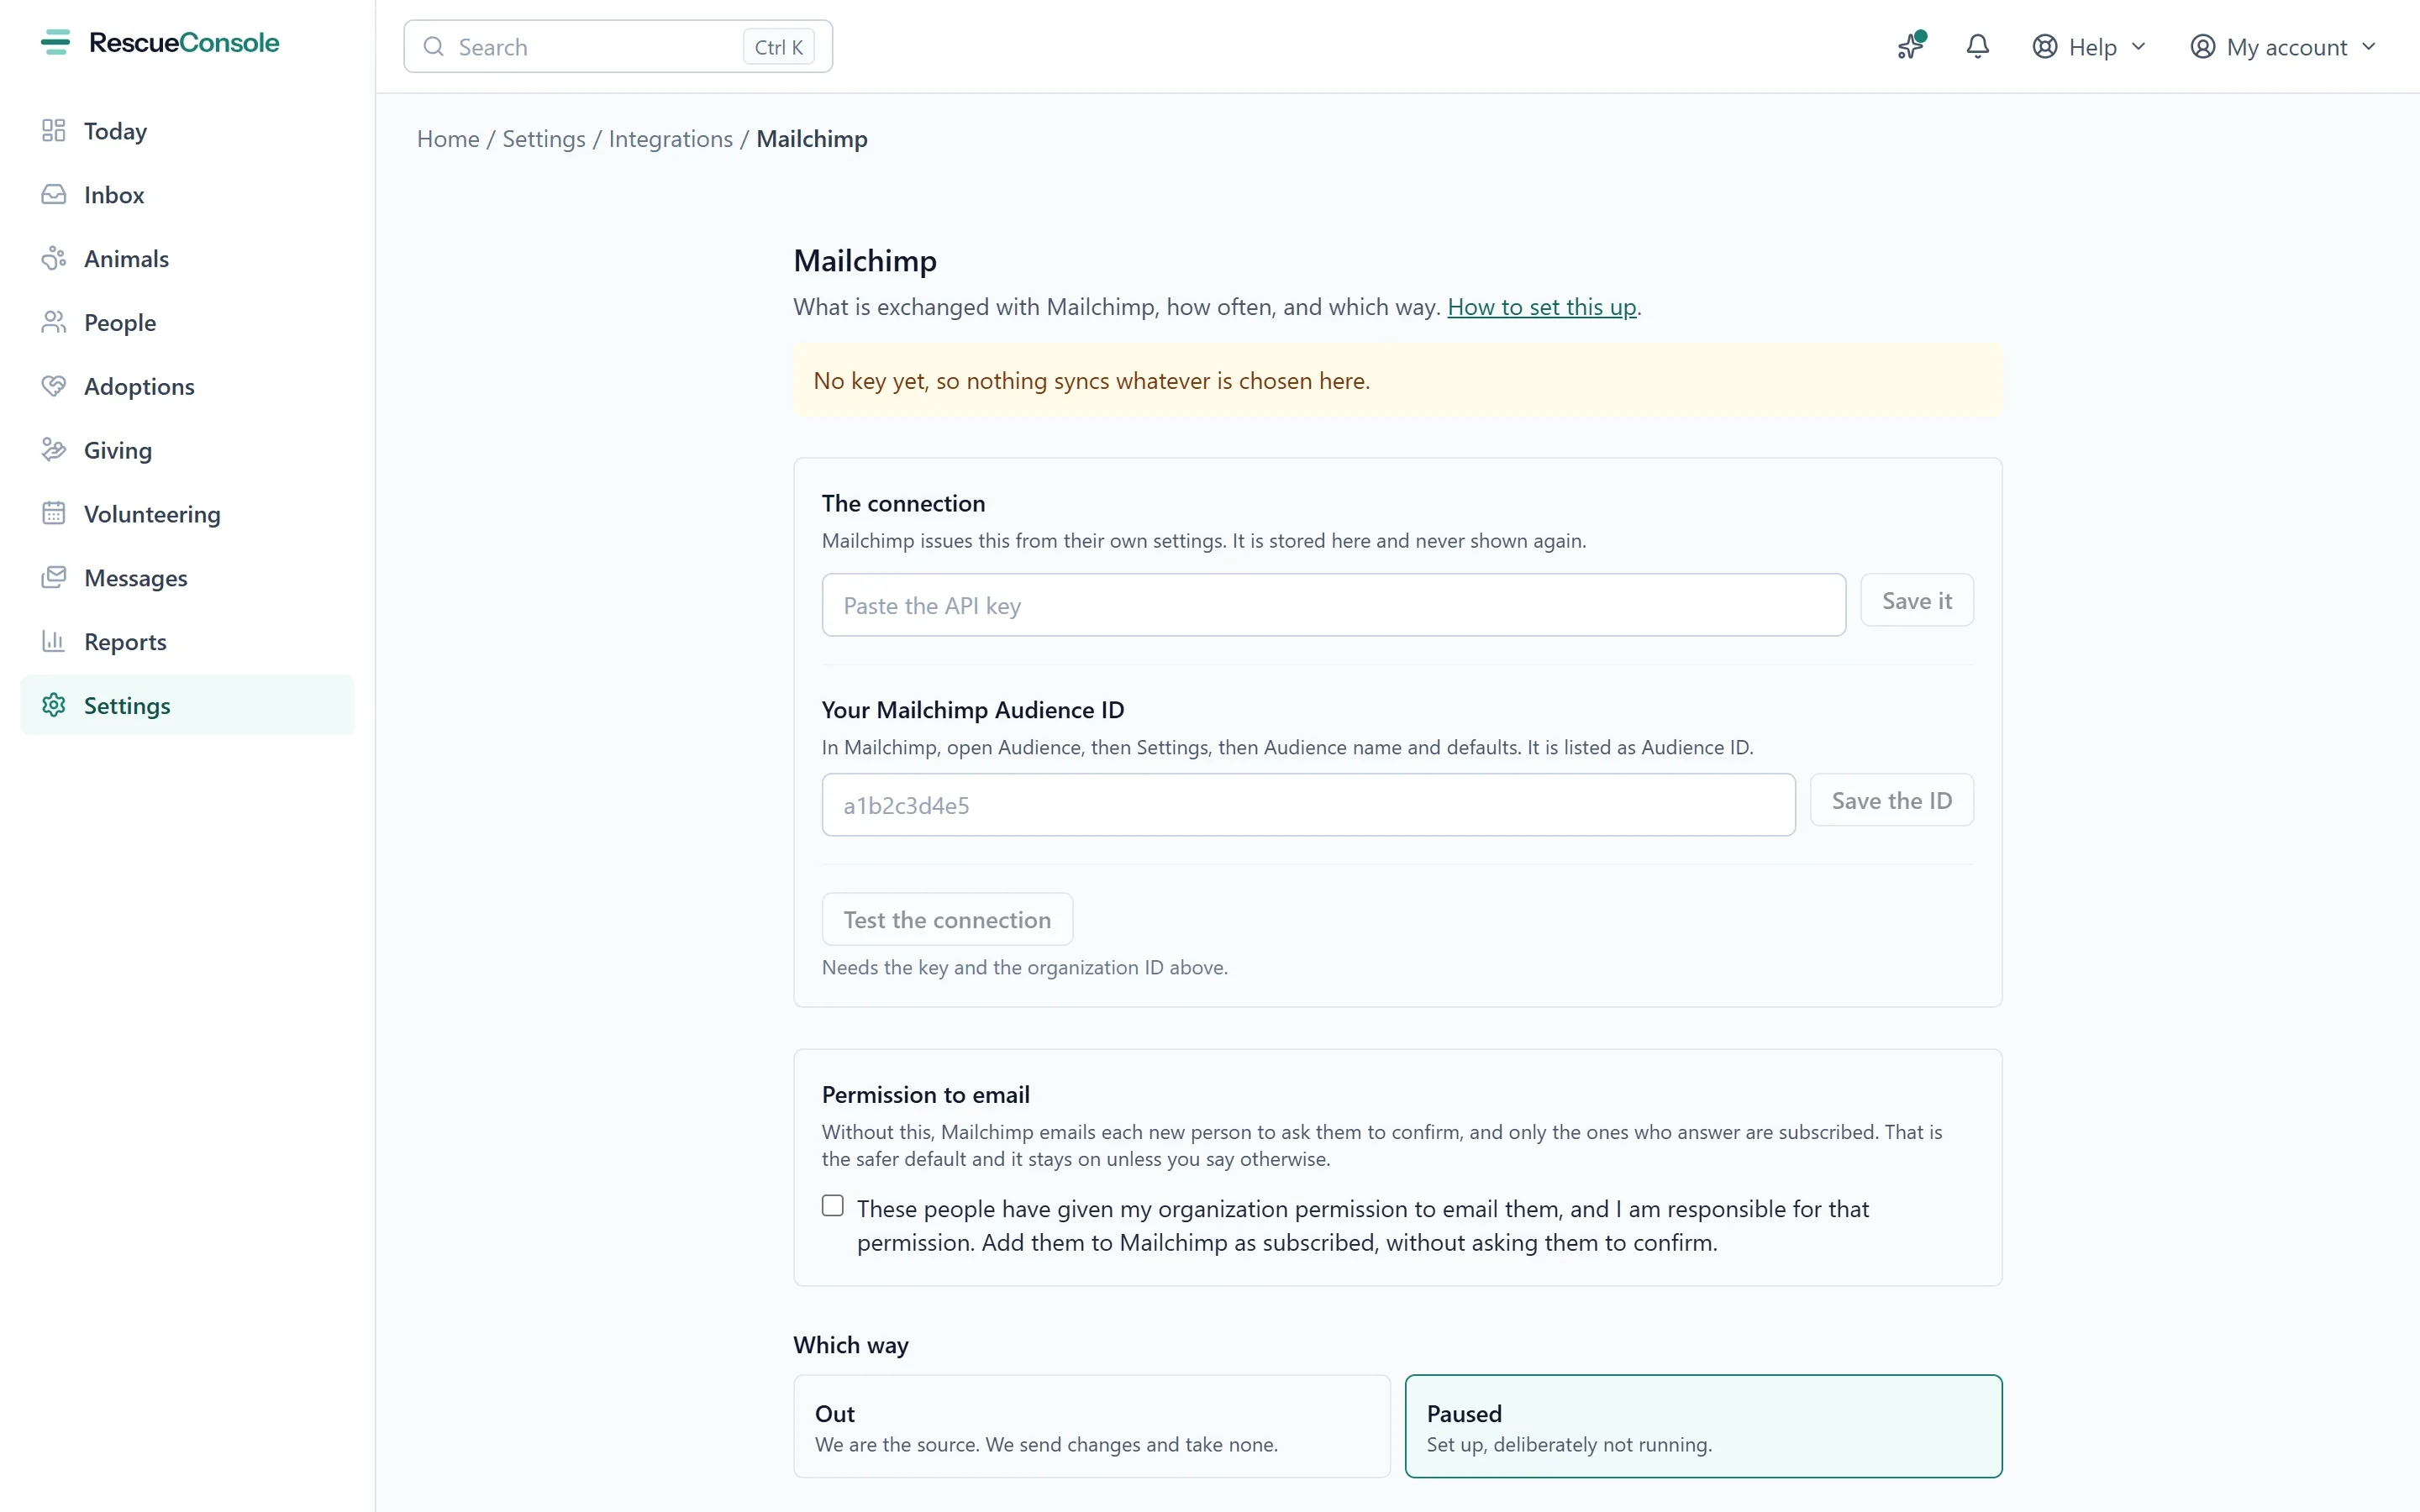Click the Home breadcrumb
Viewport: 2420px width, 1512px height.
point(448,139)
